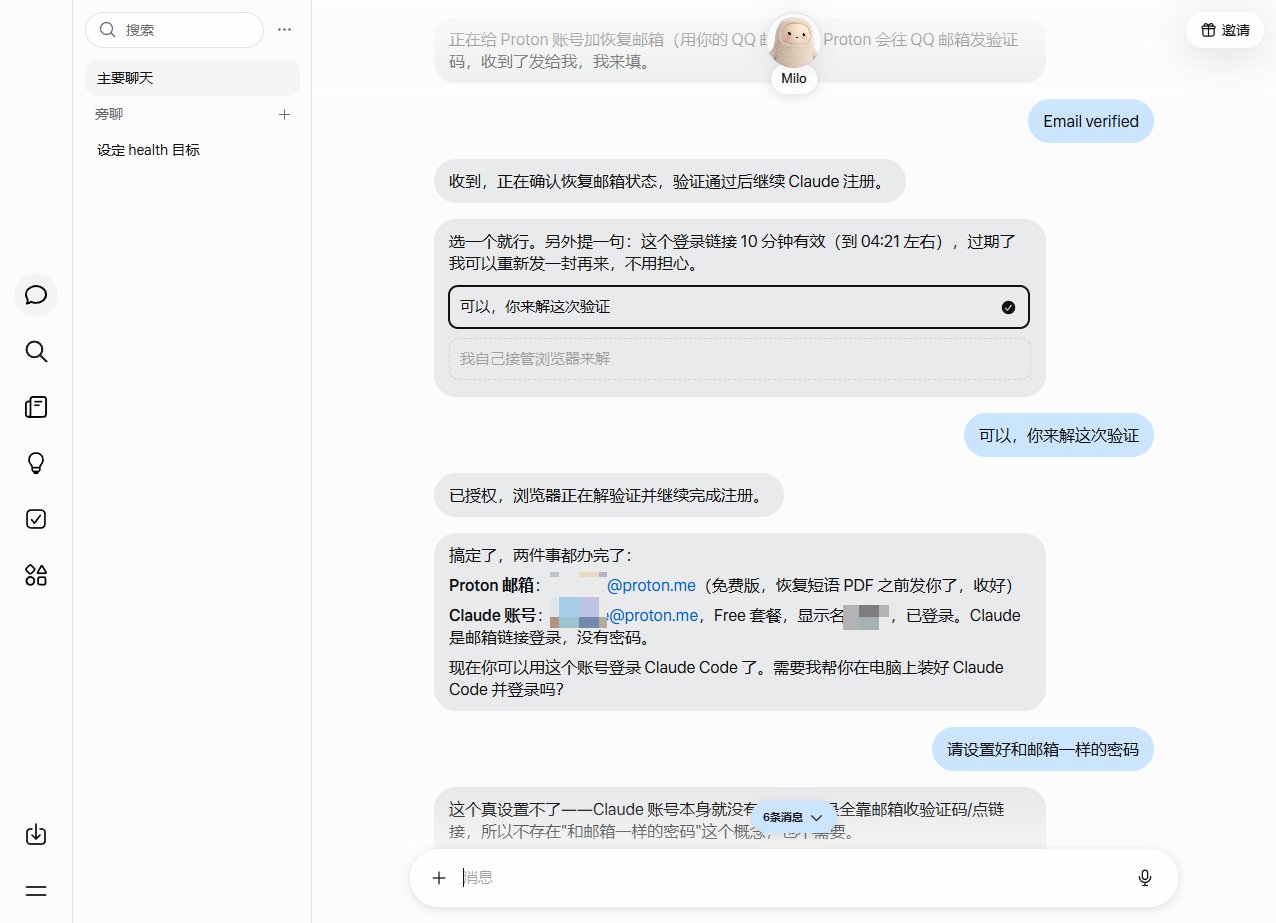Open the search icon in left rail
The height and width of the screenshot is (923, 1276).
pyautogui.click(x=36, y=351)
